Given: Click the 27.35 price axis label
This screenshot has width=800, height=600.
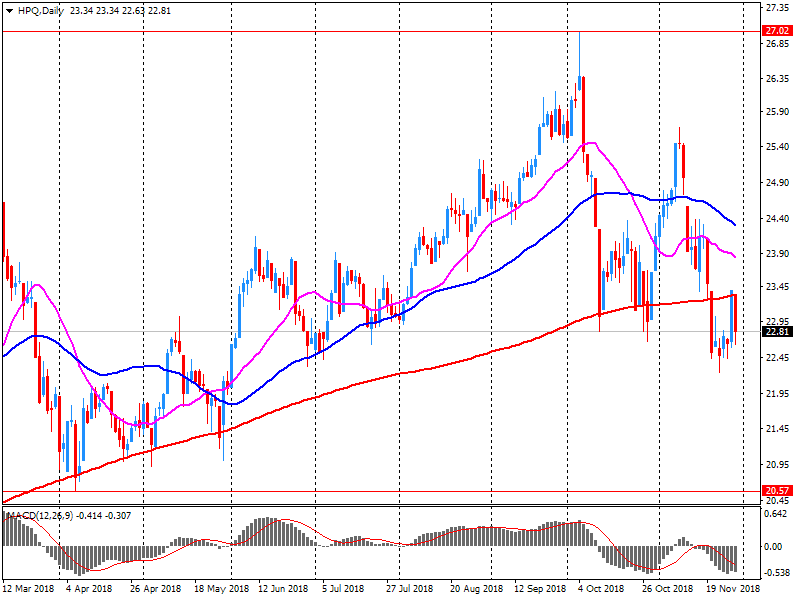Looking at the screenshot, I should pyautogui.click(x=777, y=8).
